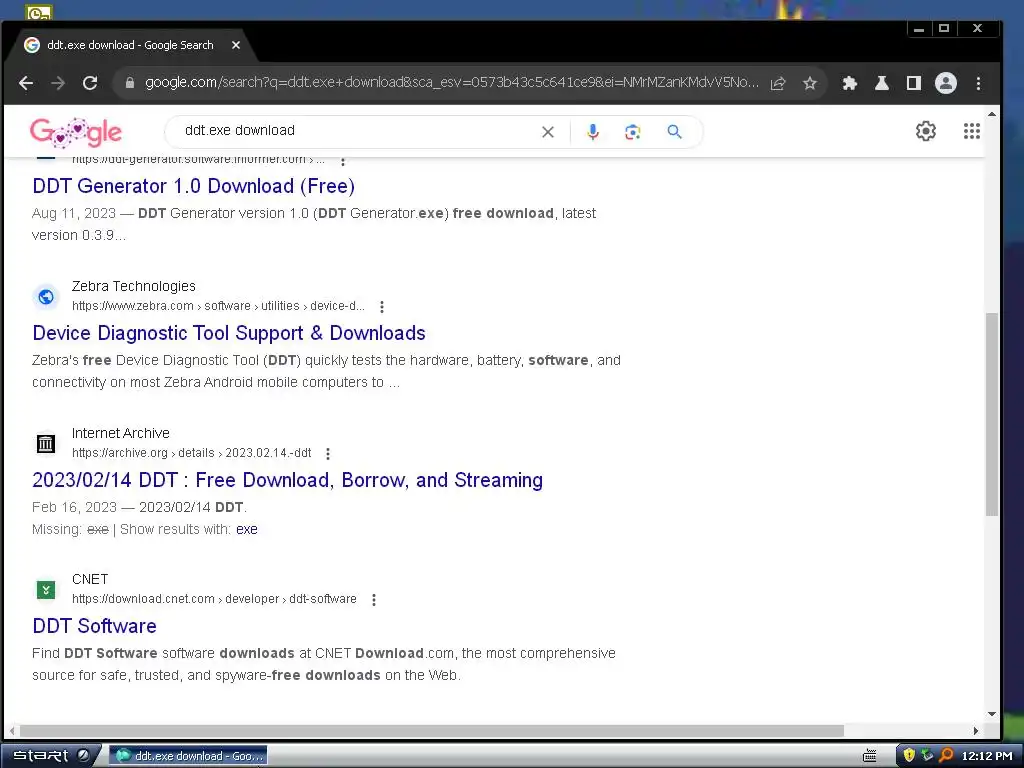Submit search with magnifier icon
The height and width of the screenshot is (768, 1024).
pos(675,132)
